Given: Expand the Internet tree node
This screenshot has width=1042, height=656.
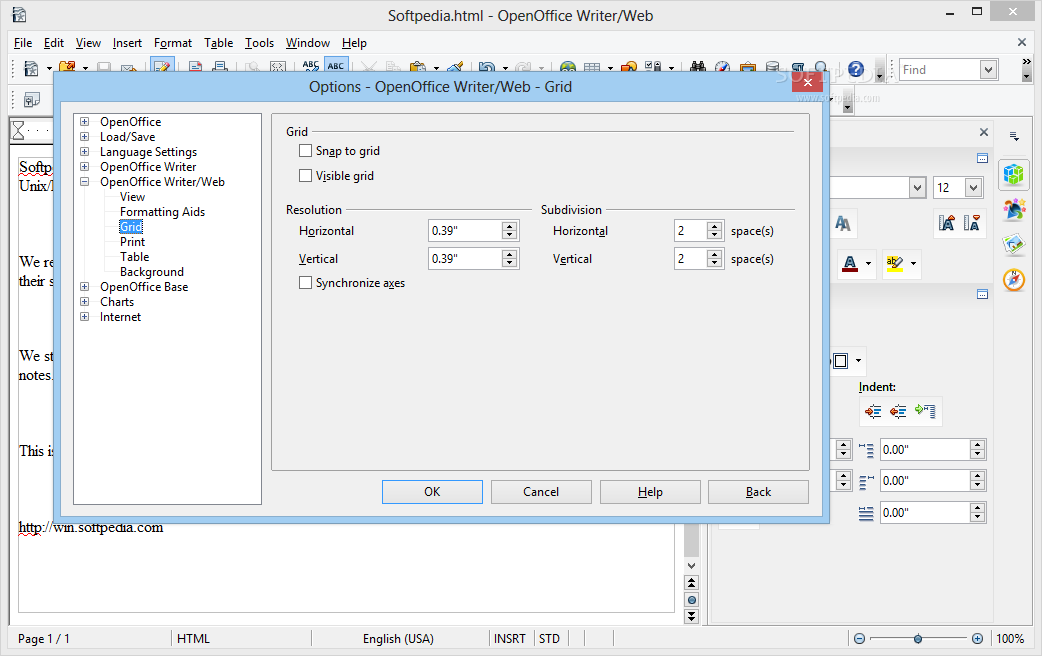Looking at the screenshot, I should click(x=84, y=316).
